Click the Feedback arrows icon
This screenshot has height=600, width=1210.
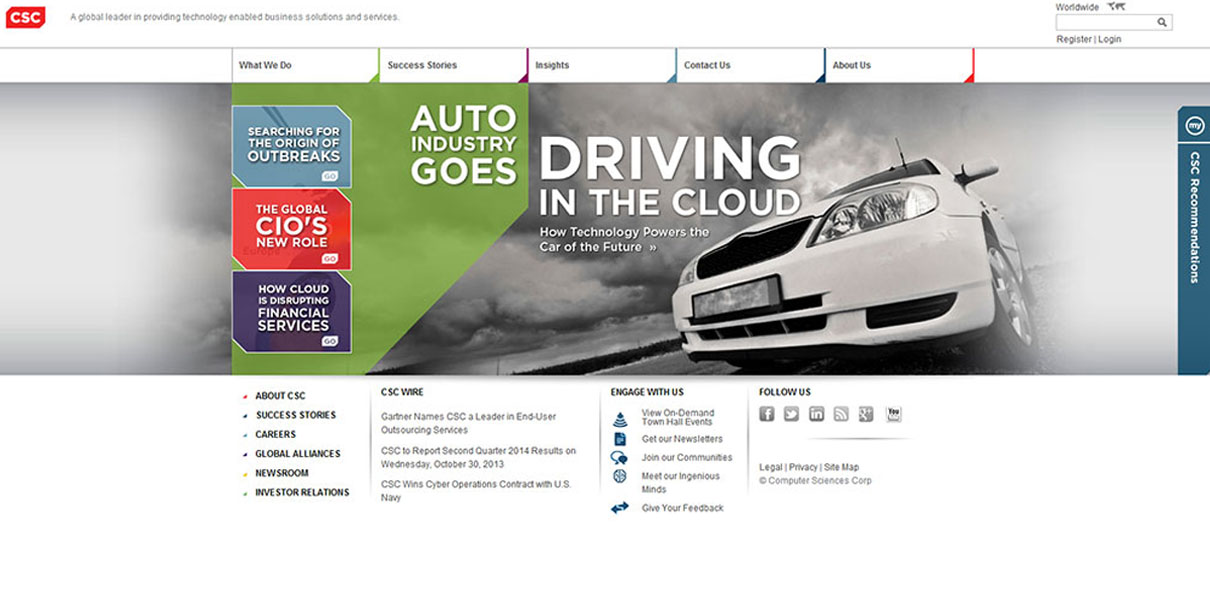pos(620,508)
